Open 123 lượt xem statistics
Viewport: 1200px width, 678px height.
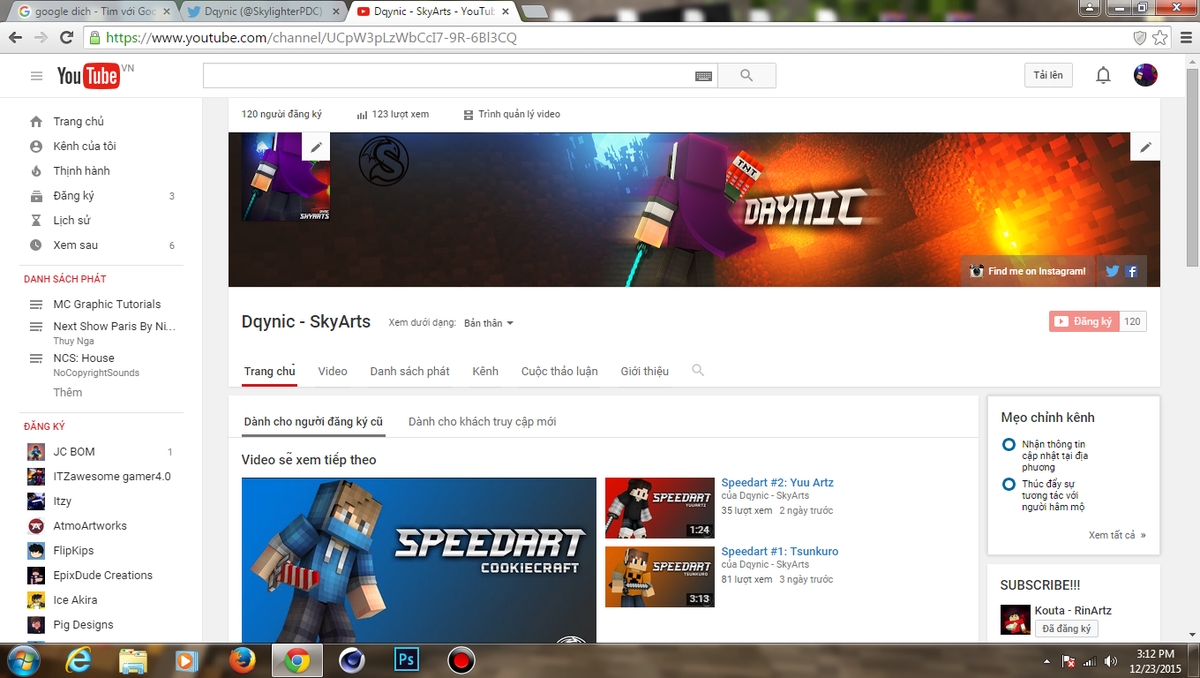[x=393, y=115]
